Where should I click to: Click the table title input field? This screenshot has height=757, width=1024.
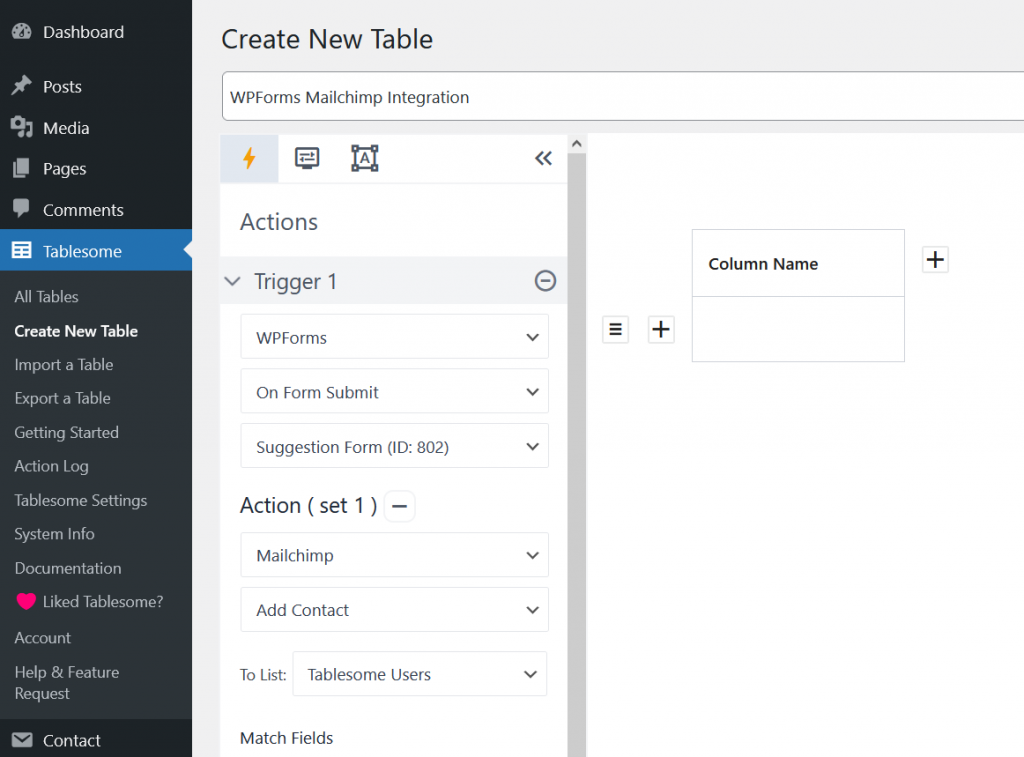[x=620, y=97]
